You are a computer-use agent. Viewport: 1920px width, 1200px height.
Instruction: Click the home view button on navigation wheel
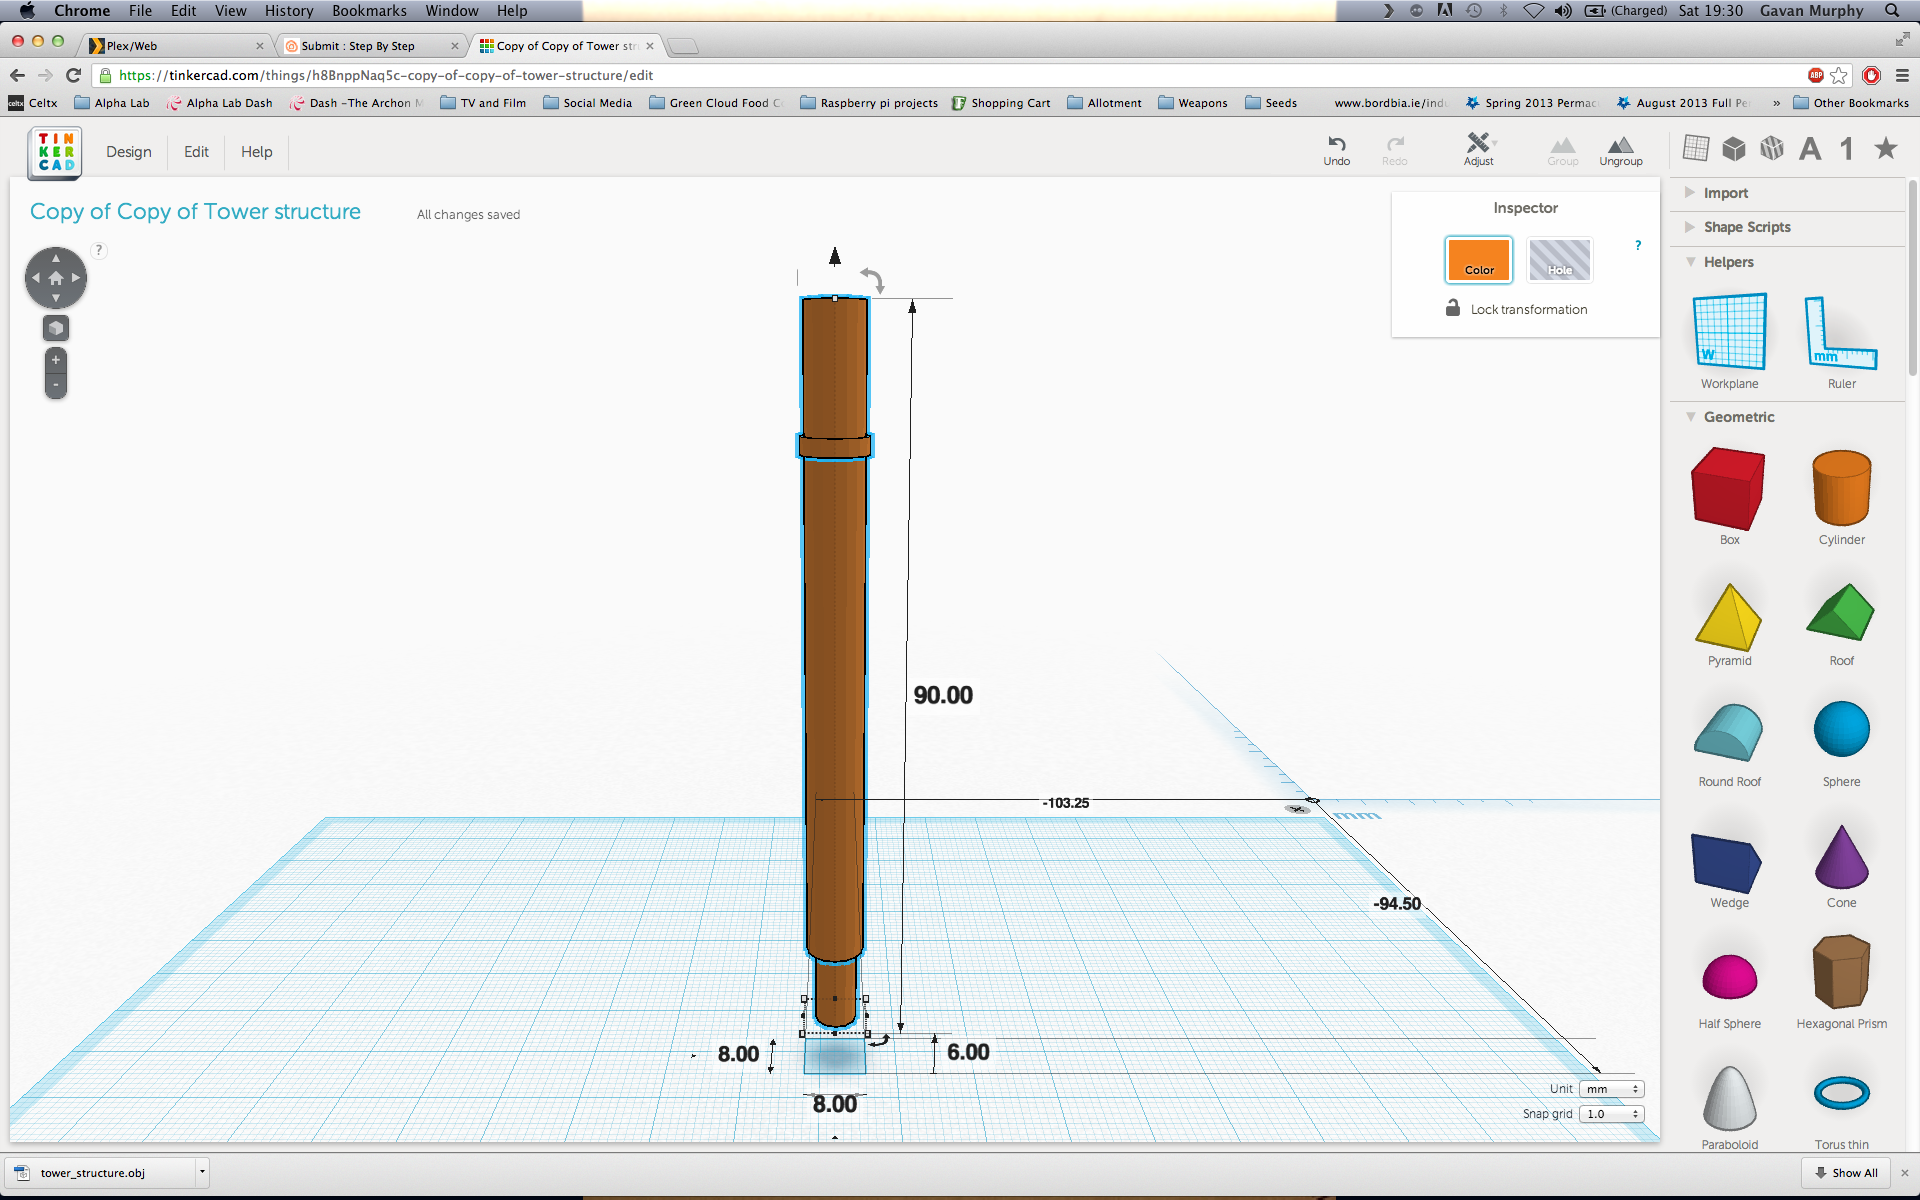[56, 278]
